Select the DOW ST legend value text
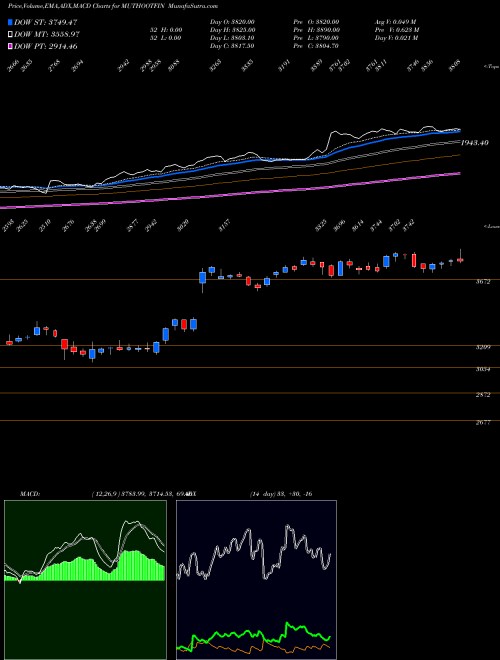 (x=45, y=22)
